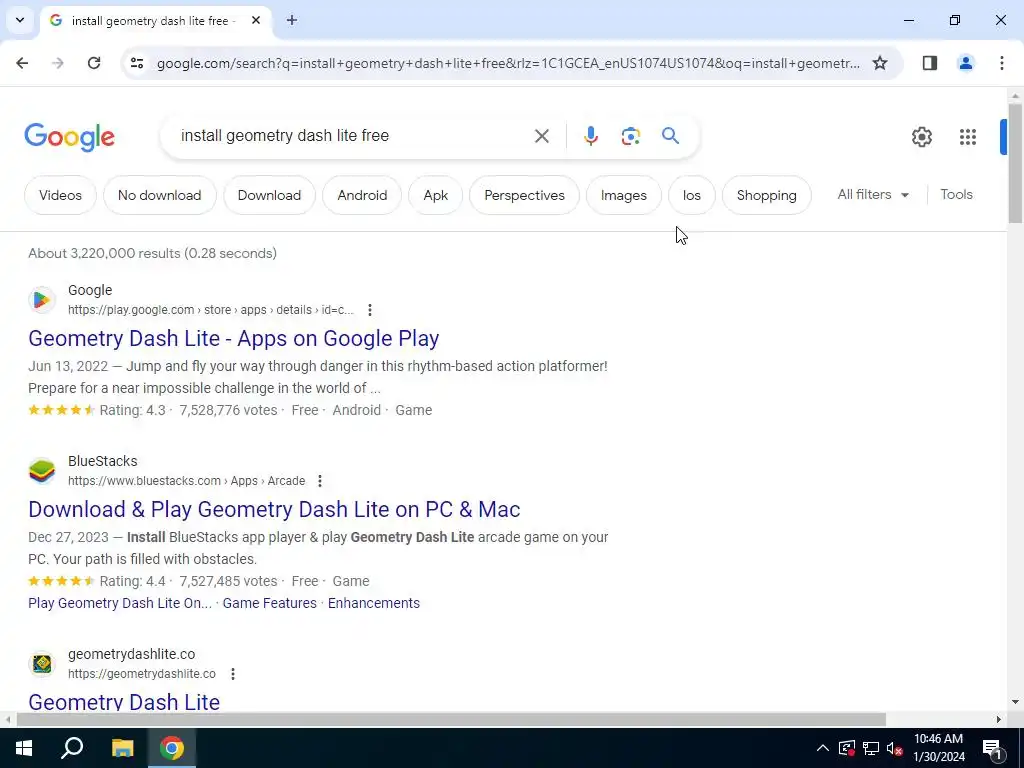Click the 'About 3,220,000 results' text
The width and height of the screenshot is (1024, 768).
coord(152,253)
